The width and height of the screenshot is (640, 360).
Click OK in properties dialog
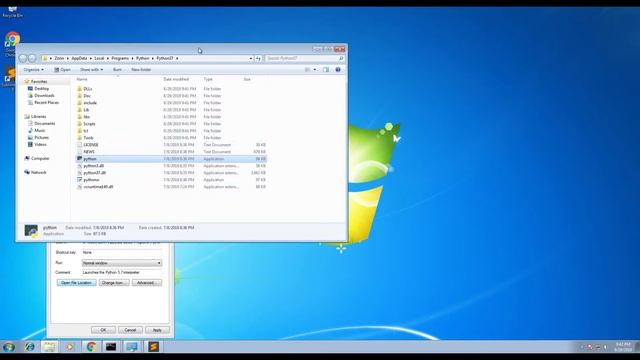coord(103,330)
